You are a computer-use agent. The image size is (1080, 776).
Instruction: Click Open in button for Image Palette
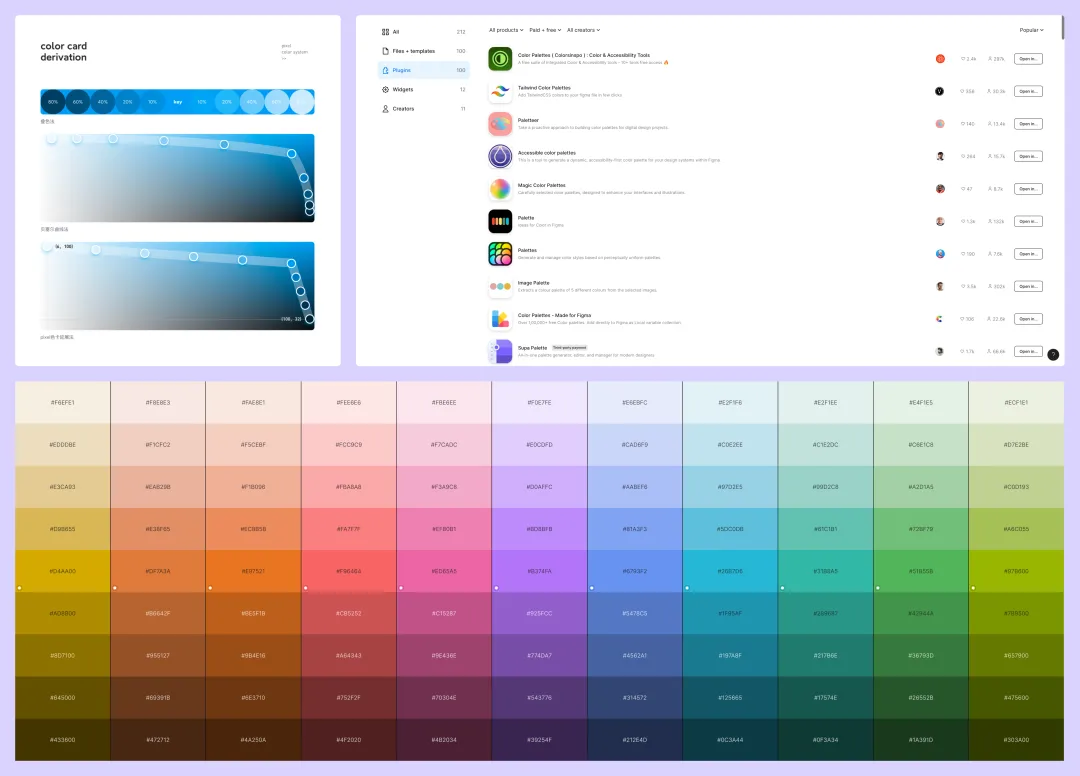[1028, 286]
